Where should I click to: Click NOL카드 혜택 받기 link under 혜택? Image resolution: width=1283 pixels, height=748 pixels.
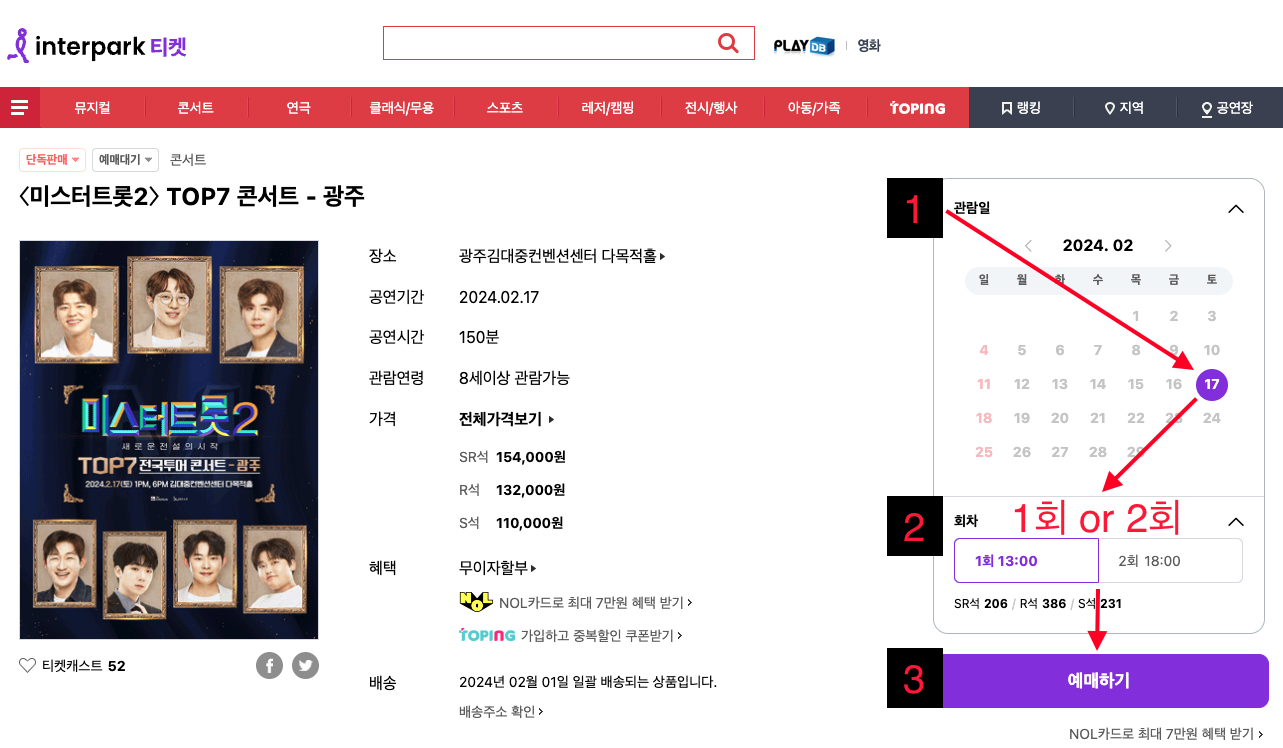(x=595, y=603)
